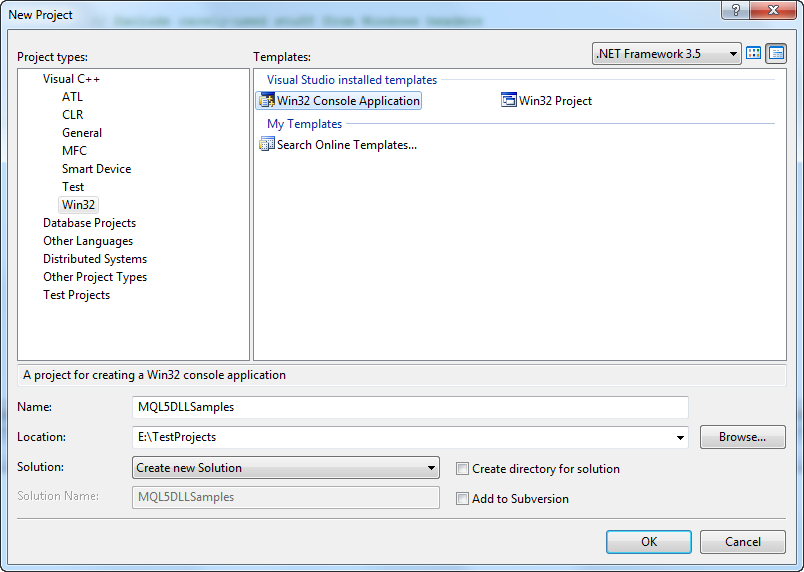Open the Location path dropdown arrow

[680, 437]
